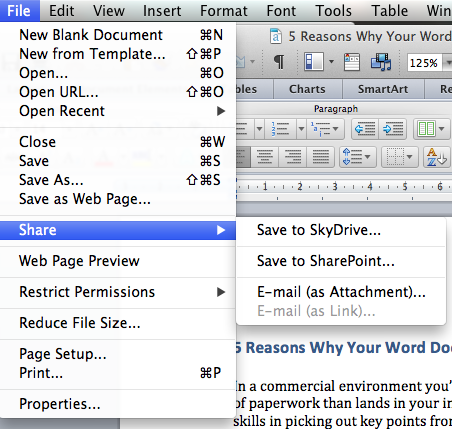Open the Toolbox icon
The image size is (452, 429).
pyautogui.click(x=352, y=62)
